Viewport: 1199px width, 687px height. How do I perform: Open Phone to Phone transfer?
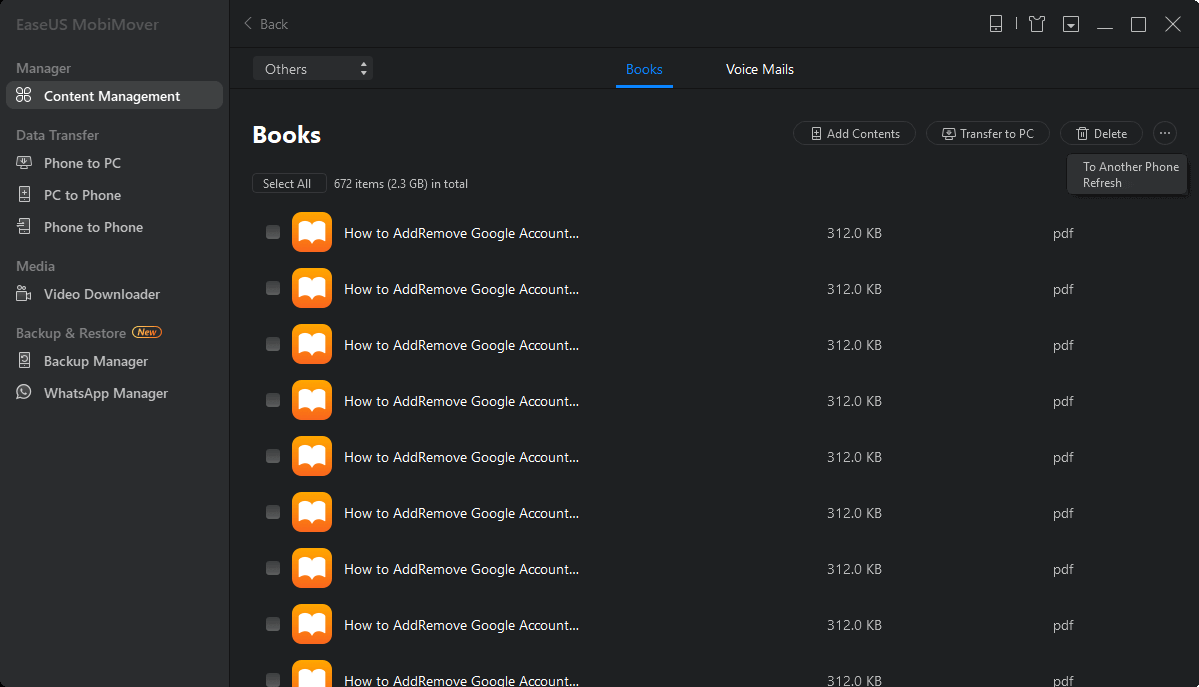click(93, 227)
